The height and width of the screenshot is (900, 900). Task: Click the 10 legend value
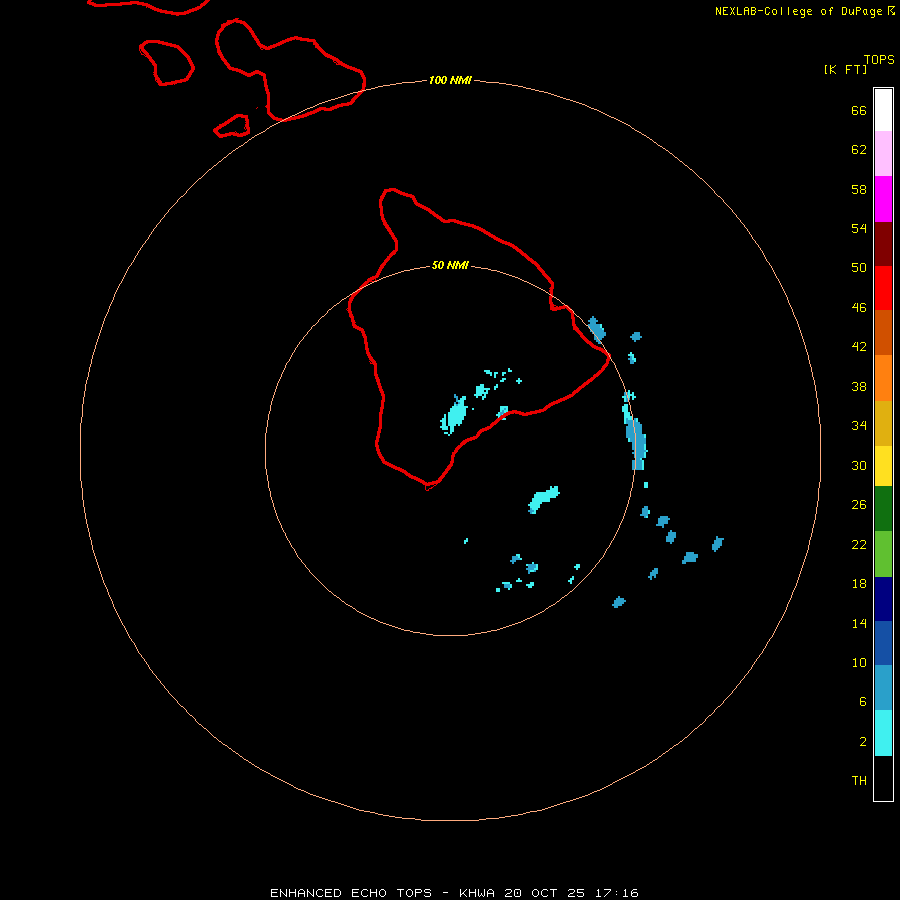point(859,662)
